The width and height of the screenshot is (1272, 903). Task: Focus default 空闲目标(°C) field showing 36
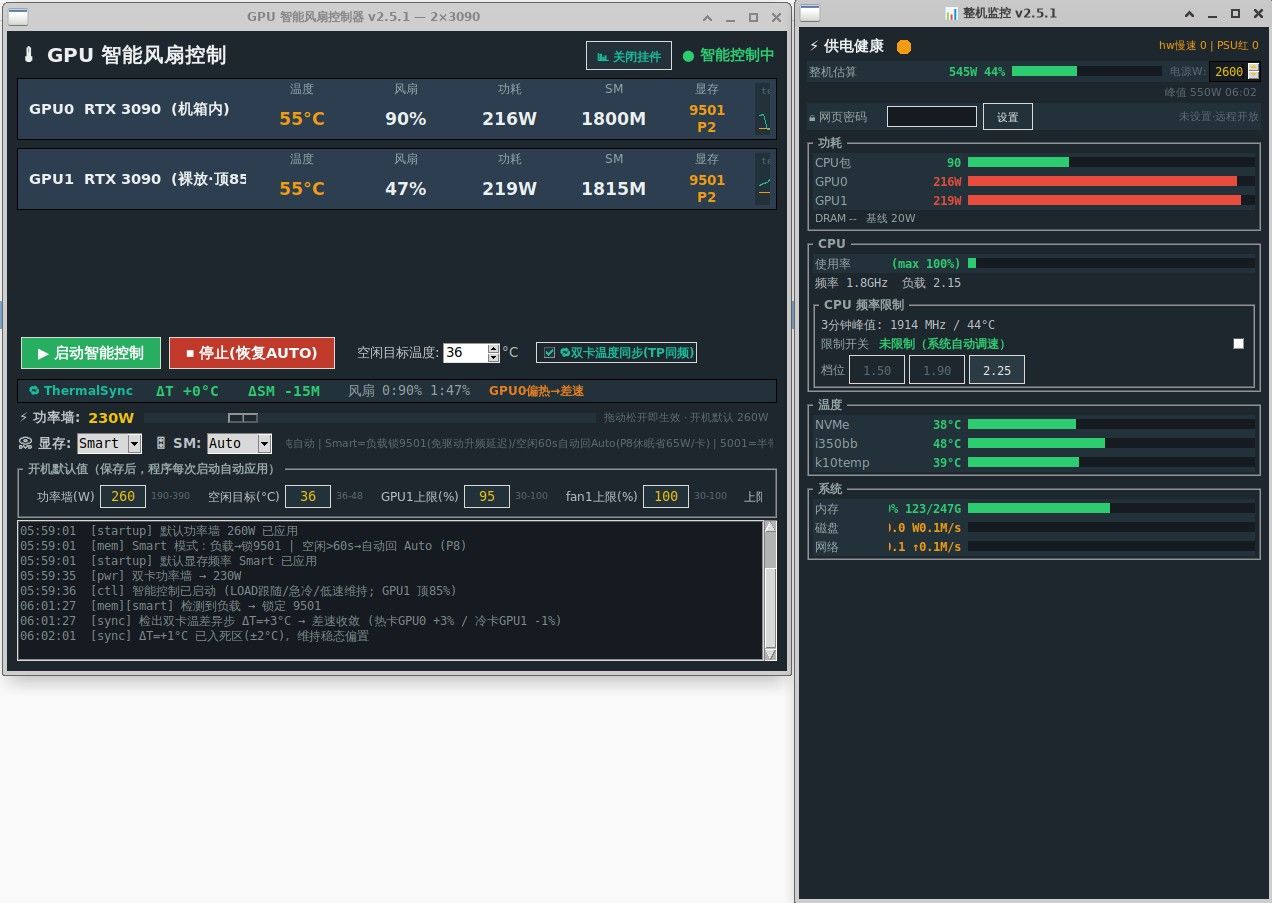(308, 497)
